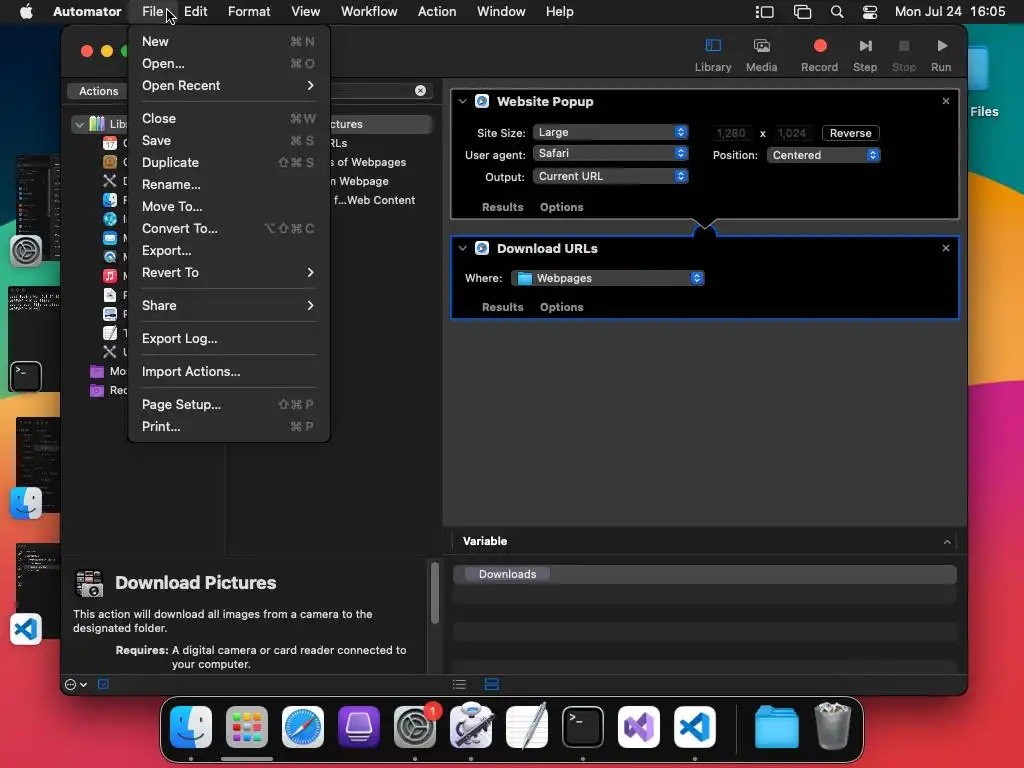Click the Reverse button
Image resolution: width=1024 pixels, height=768 pixels.
[x=850, y=133]
